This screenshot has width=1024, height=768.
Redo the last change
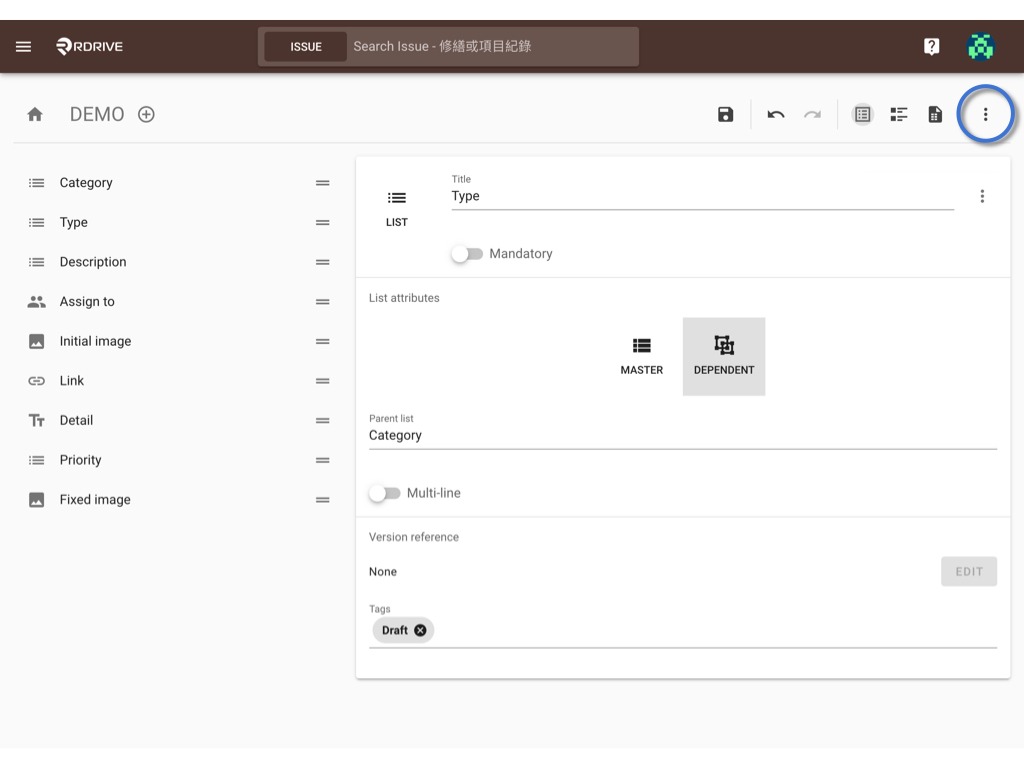pyautogui.click(x=812, y=114)
